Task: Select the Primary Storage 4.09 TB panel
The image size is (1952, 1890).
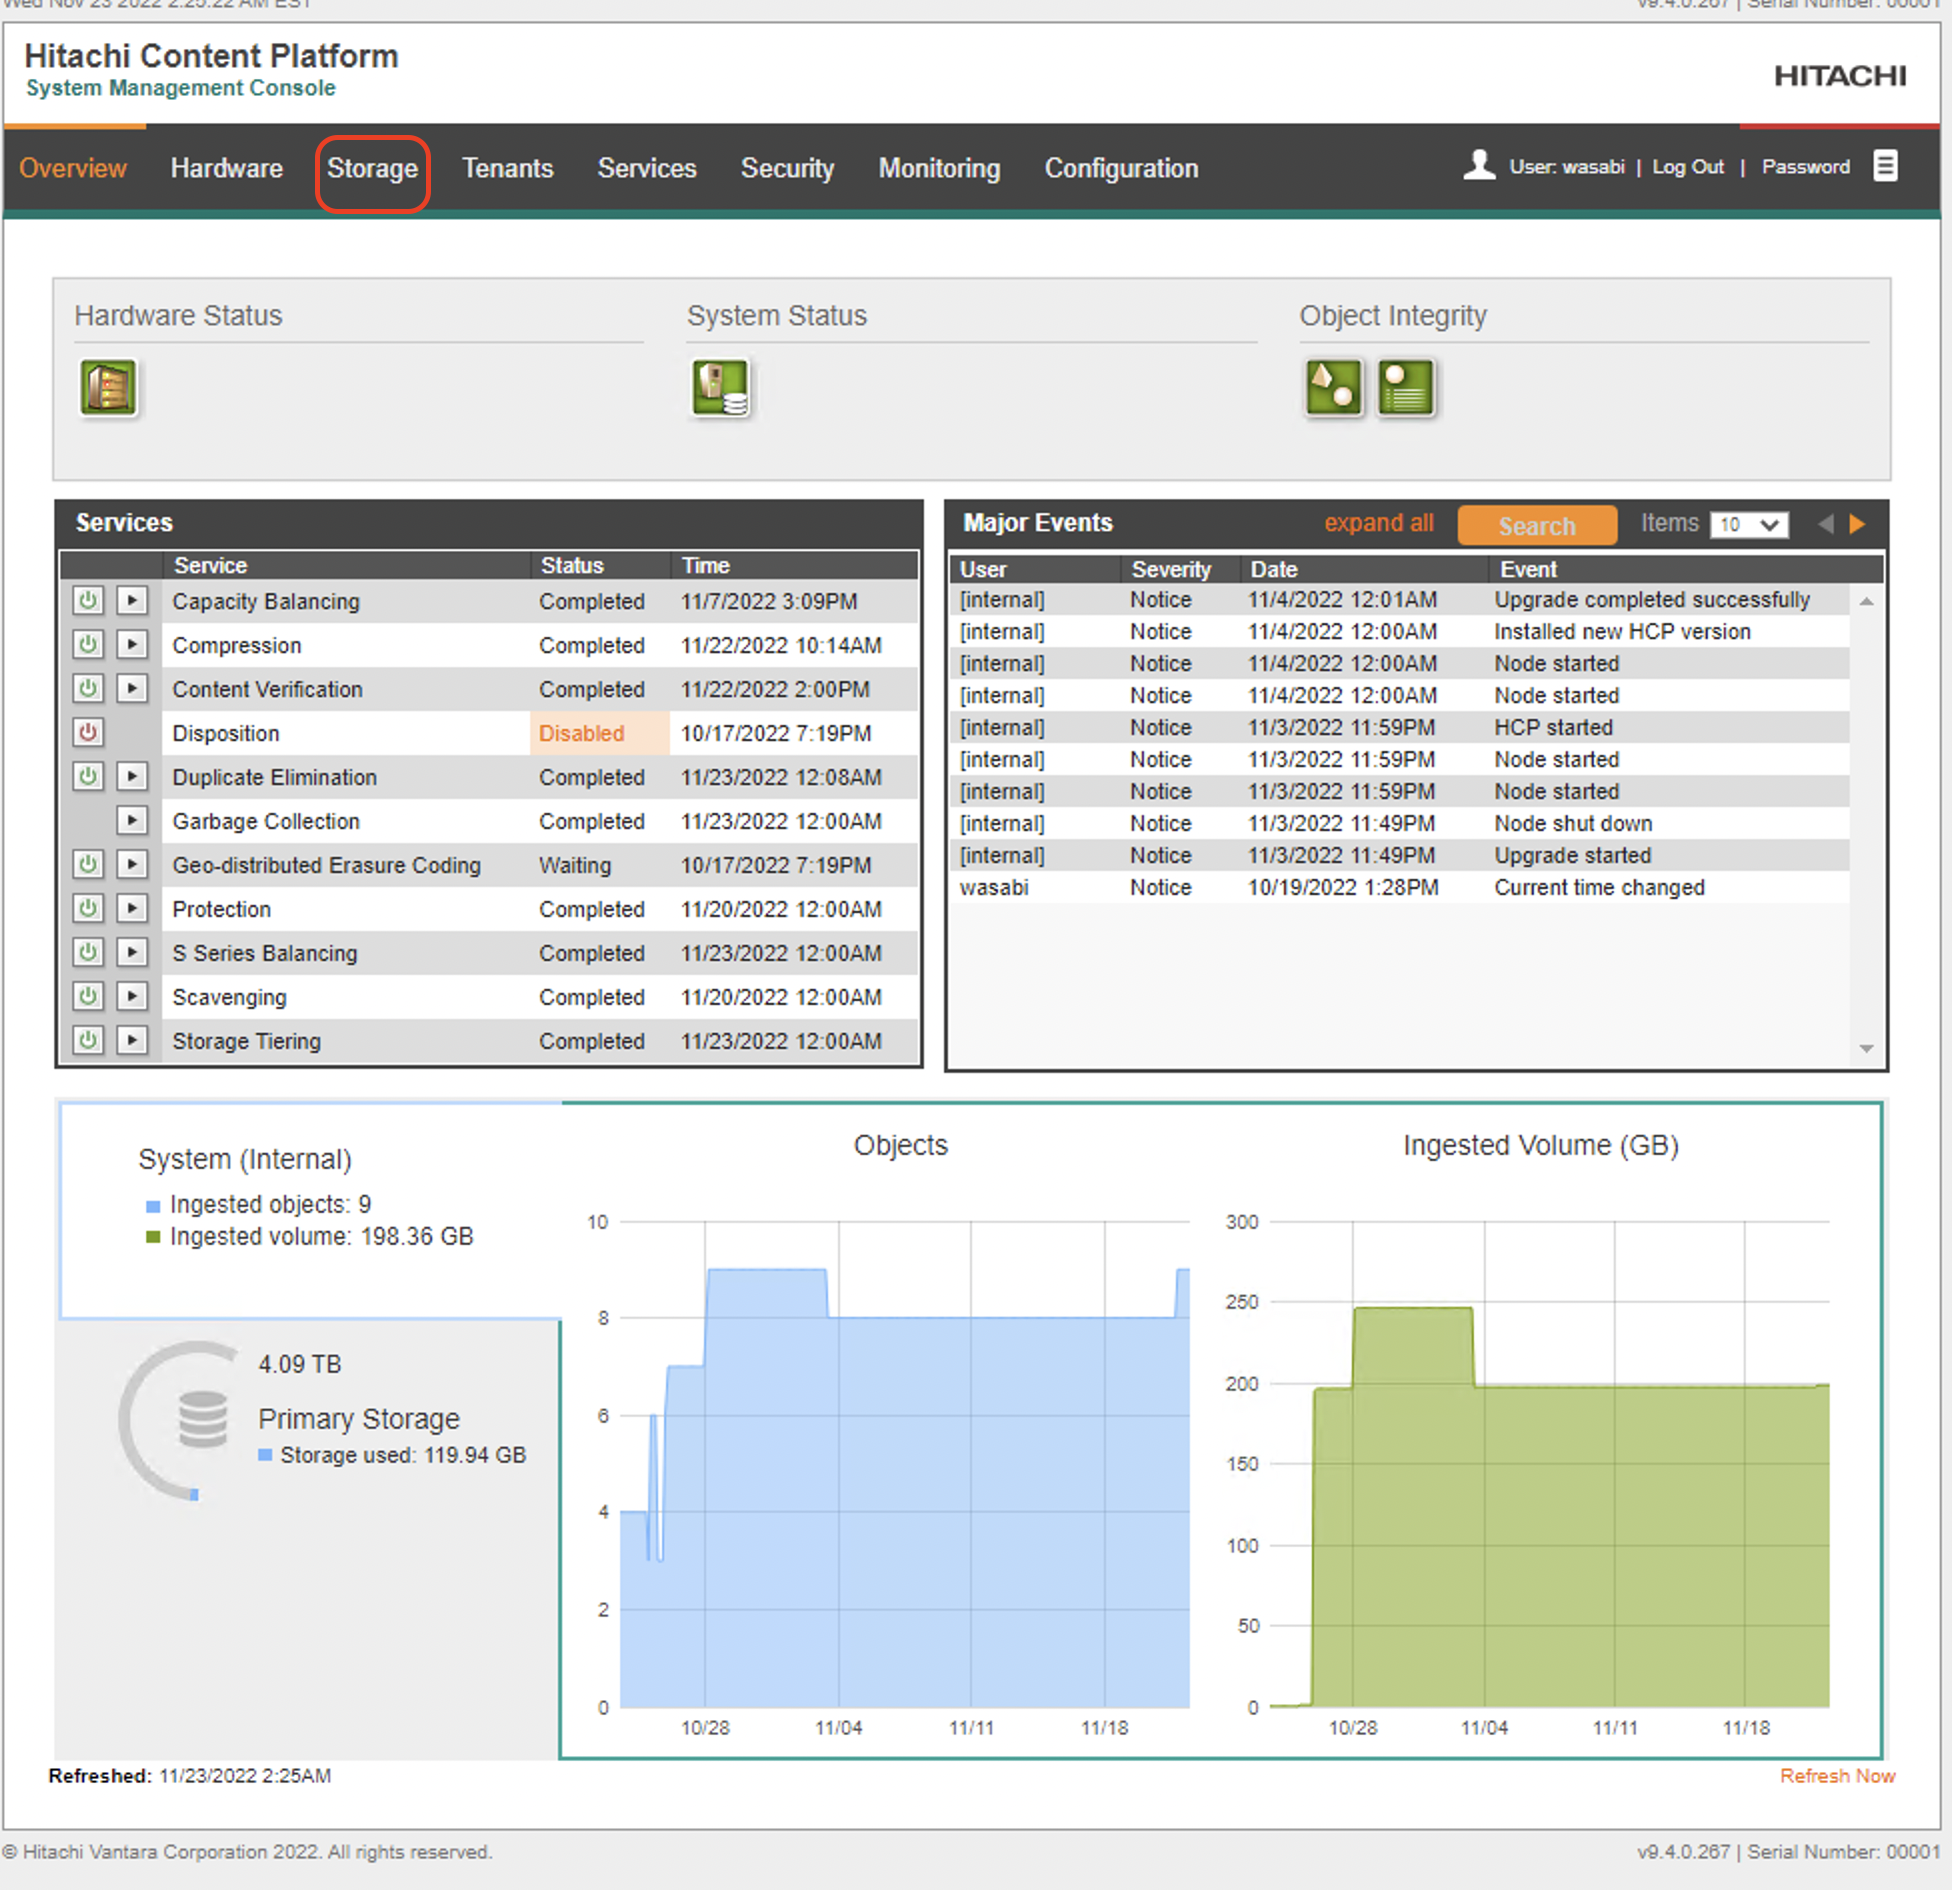Action: 310,1538
